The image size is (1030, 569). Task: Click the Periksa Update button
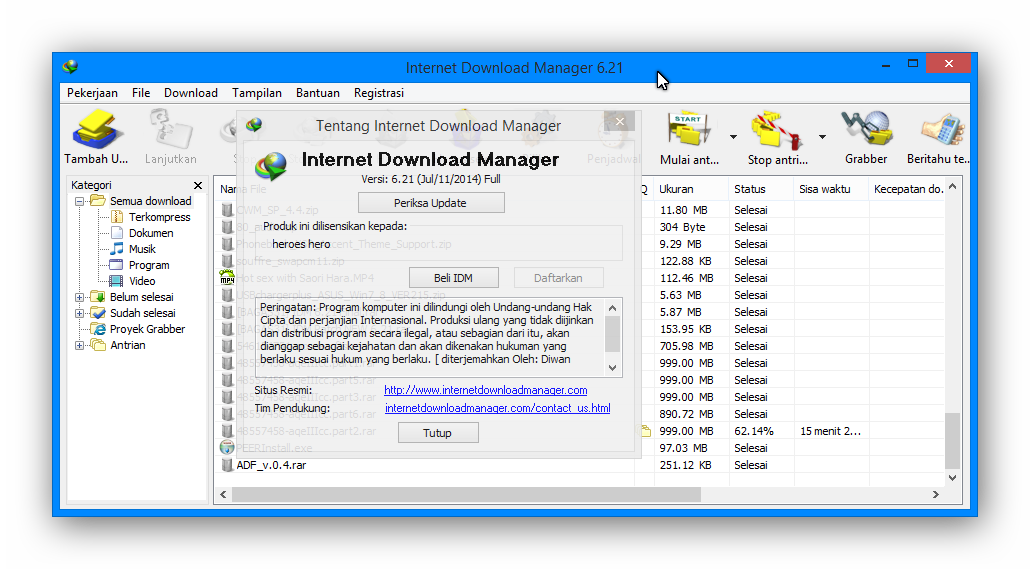(431, 203)
